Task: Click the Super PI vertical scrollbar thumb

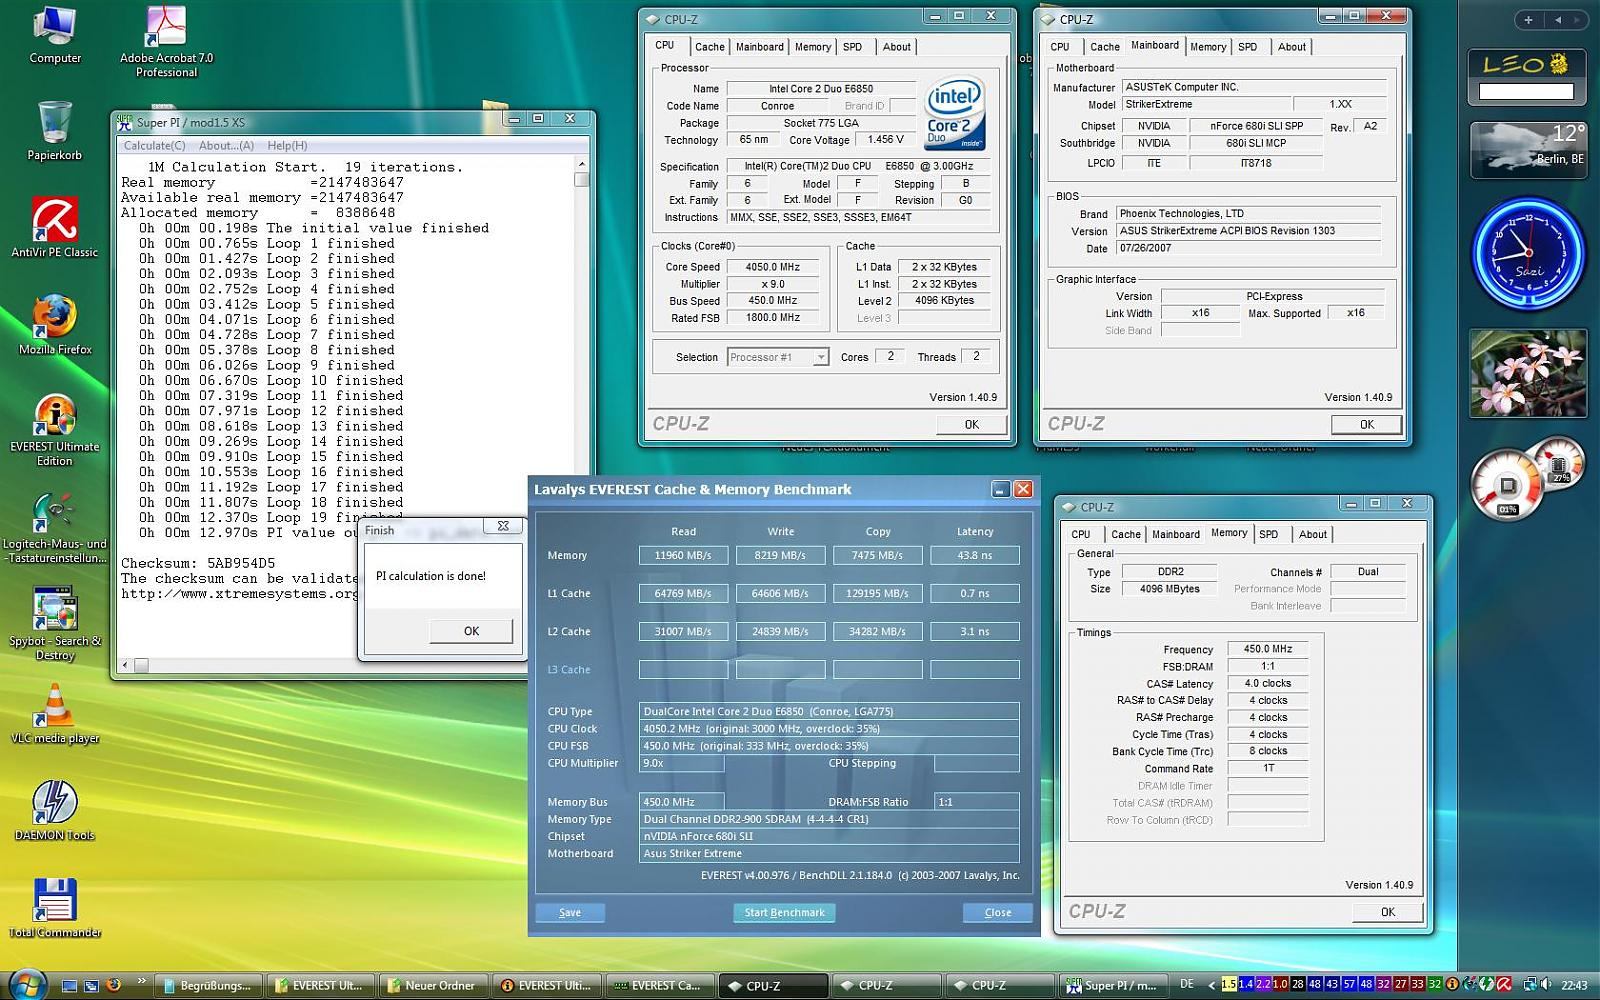Action: point(581,180)
